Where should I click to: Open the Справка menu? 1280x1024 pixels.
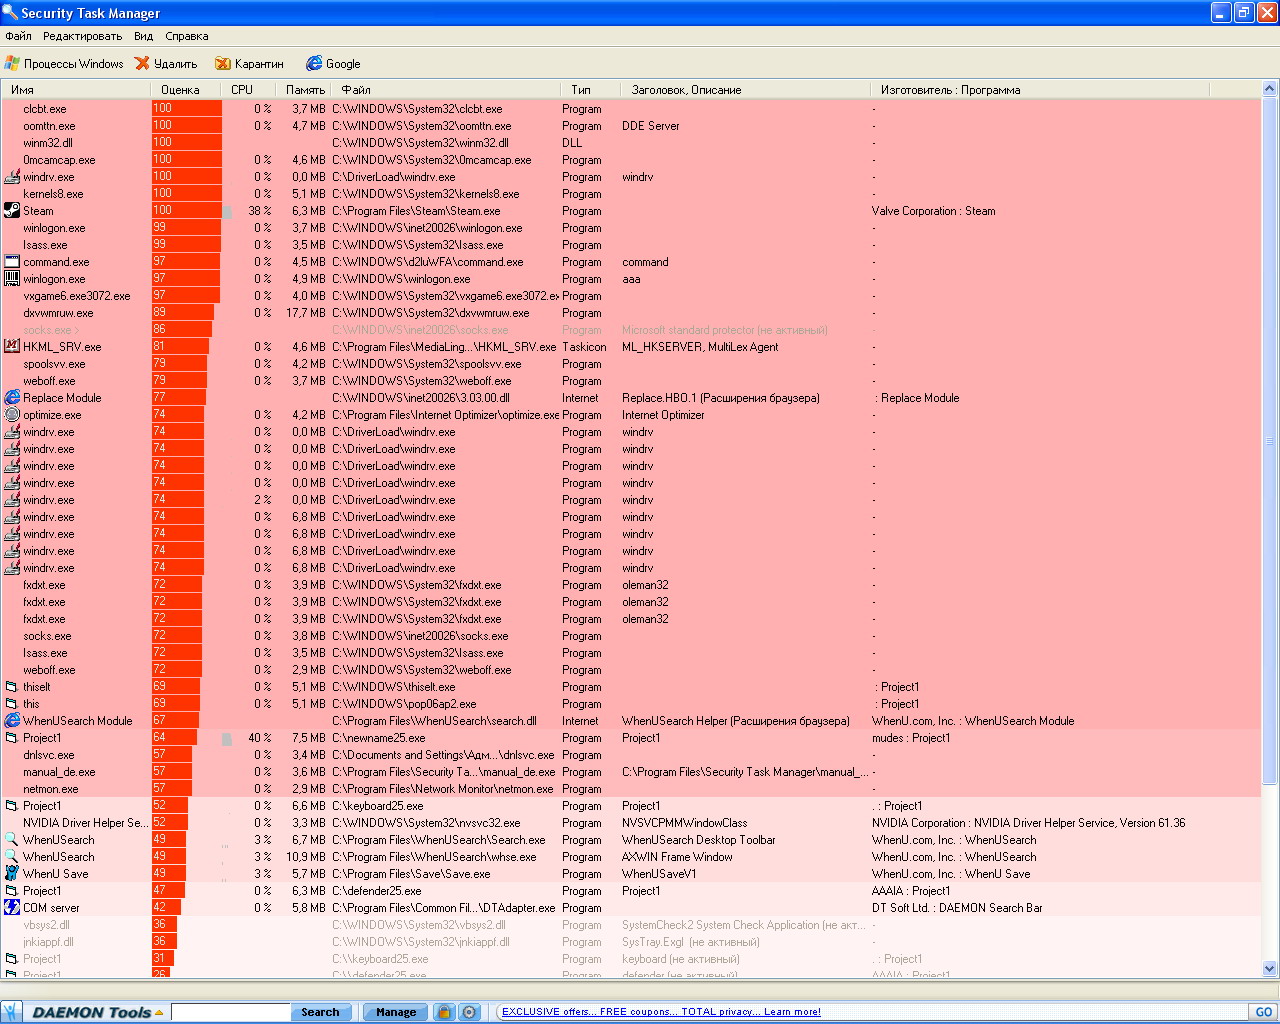pos(187,36)
